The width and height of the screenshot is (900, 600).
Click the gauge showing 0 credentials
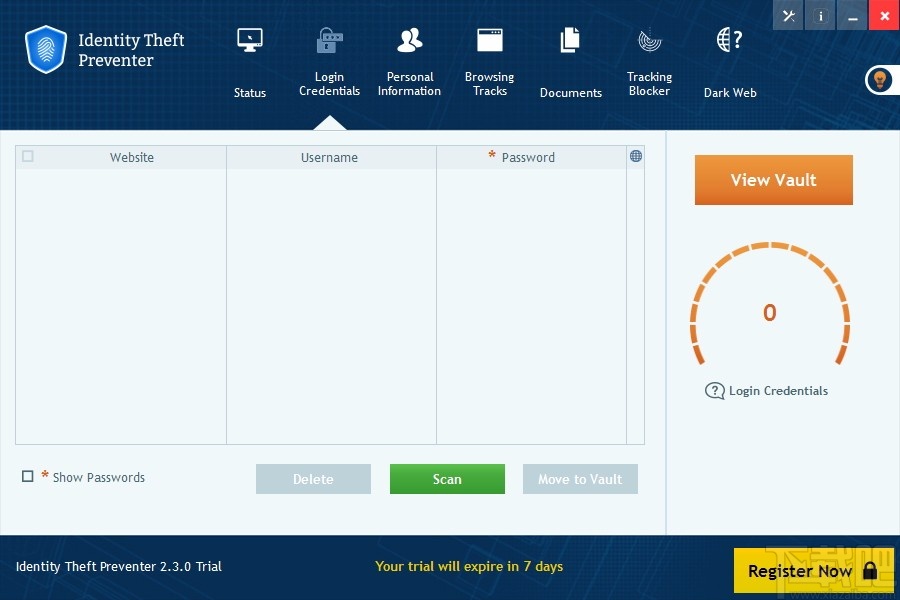click(770, 304)
